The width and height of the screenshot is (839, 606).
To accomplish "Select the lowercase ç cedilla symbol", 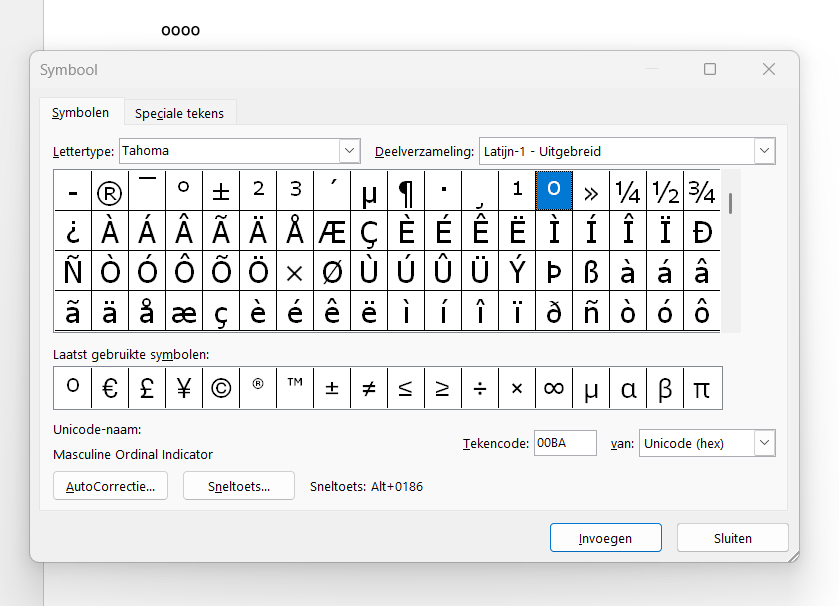I will pos(221,311).
